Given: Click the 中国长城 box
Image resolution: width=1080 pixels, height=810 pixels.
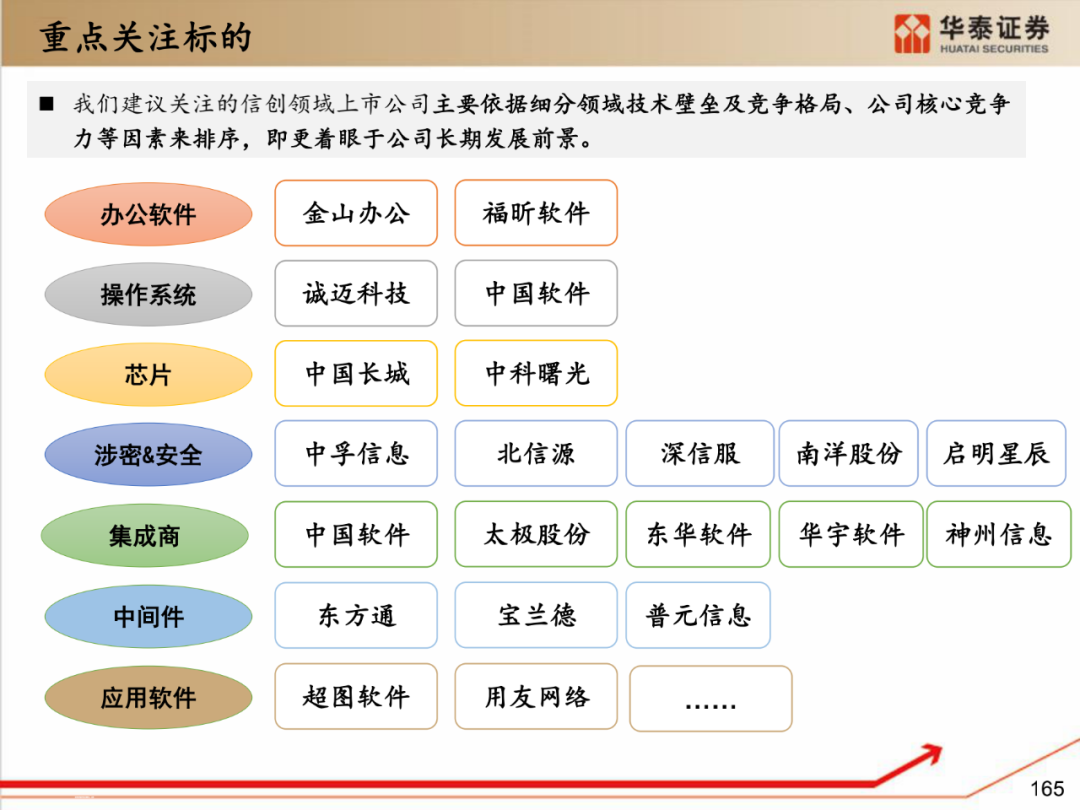Looking at the screenshot, I should [x=356, y=373].
